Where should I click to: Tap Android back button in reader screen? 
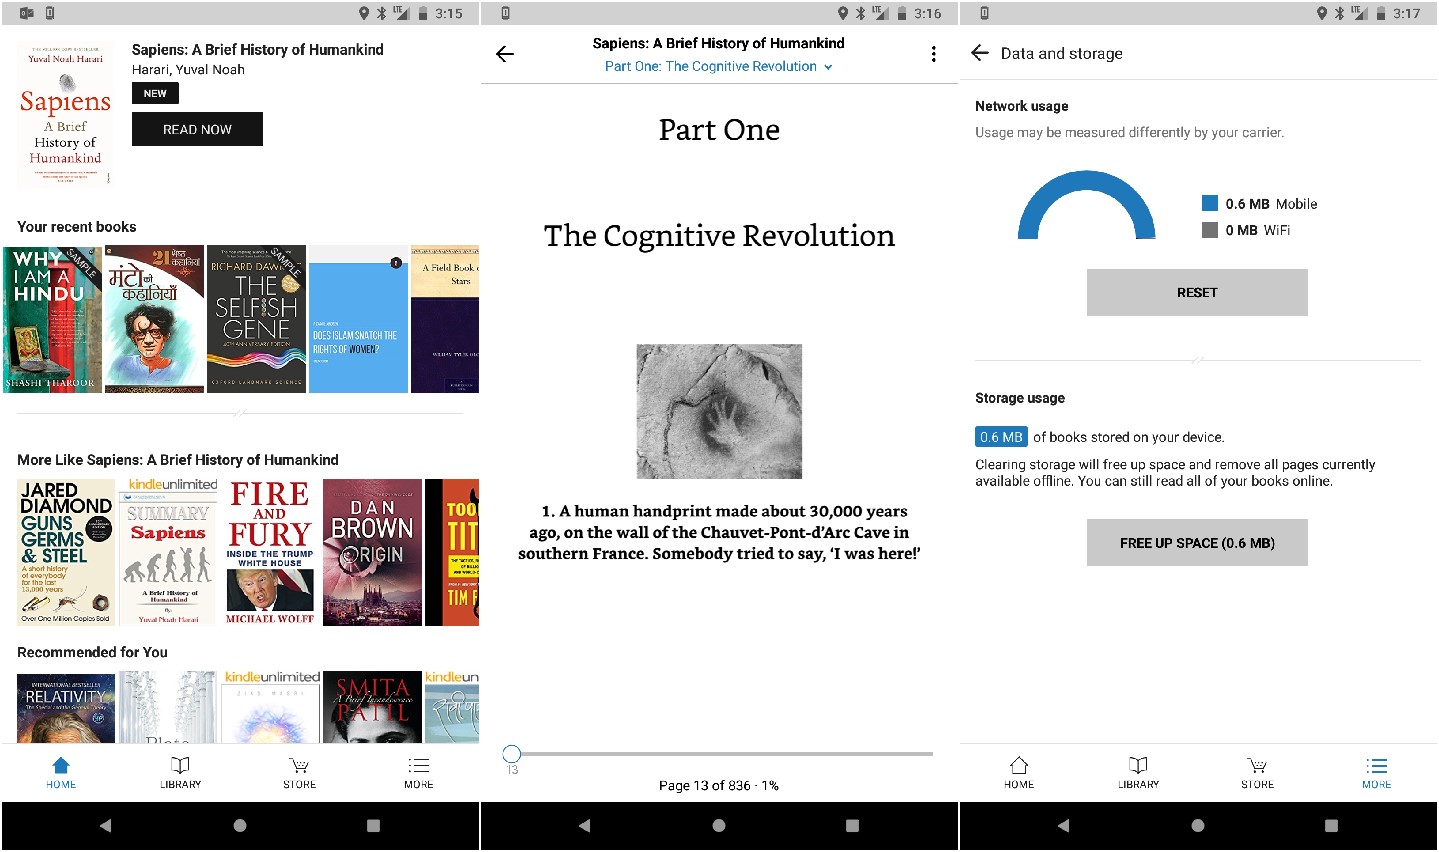584,826
